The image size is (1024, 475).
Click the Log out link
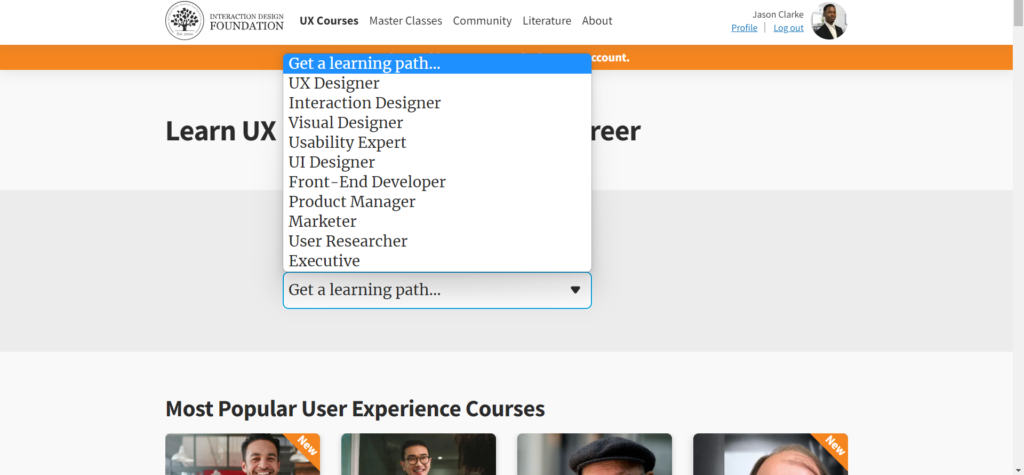pyautogui.click(x=788, y=27)
